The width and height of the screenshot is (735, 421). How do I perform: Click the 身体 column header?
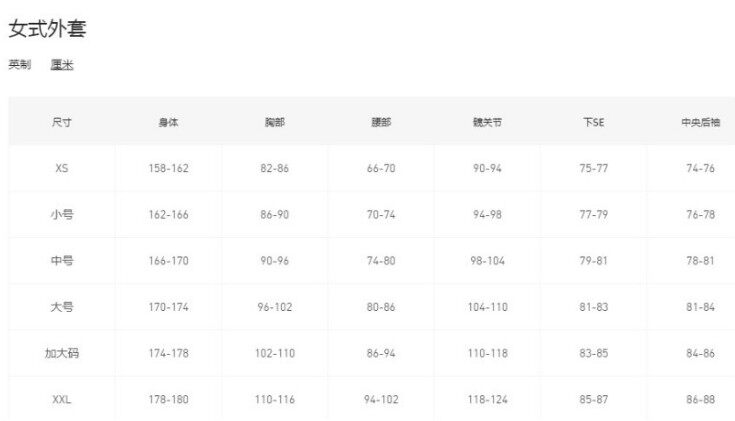pos(168,123)
